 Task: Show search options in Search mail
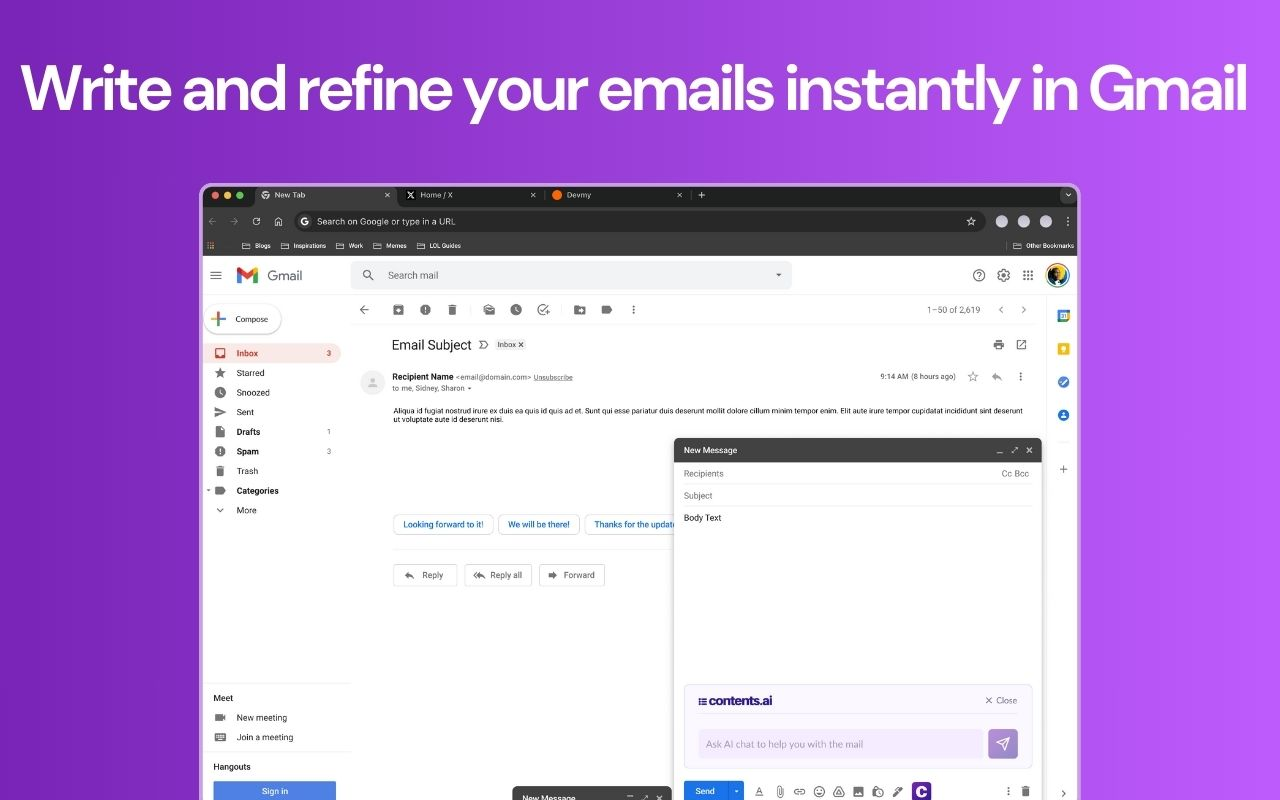click(779, 275)
